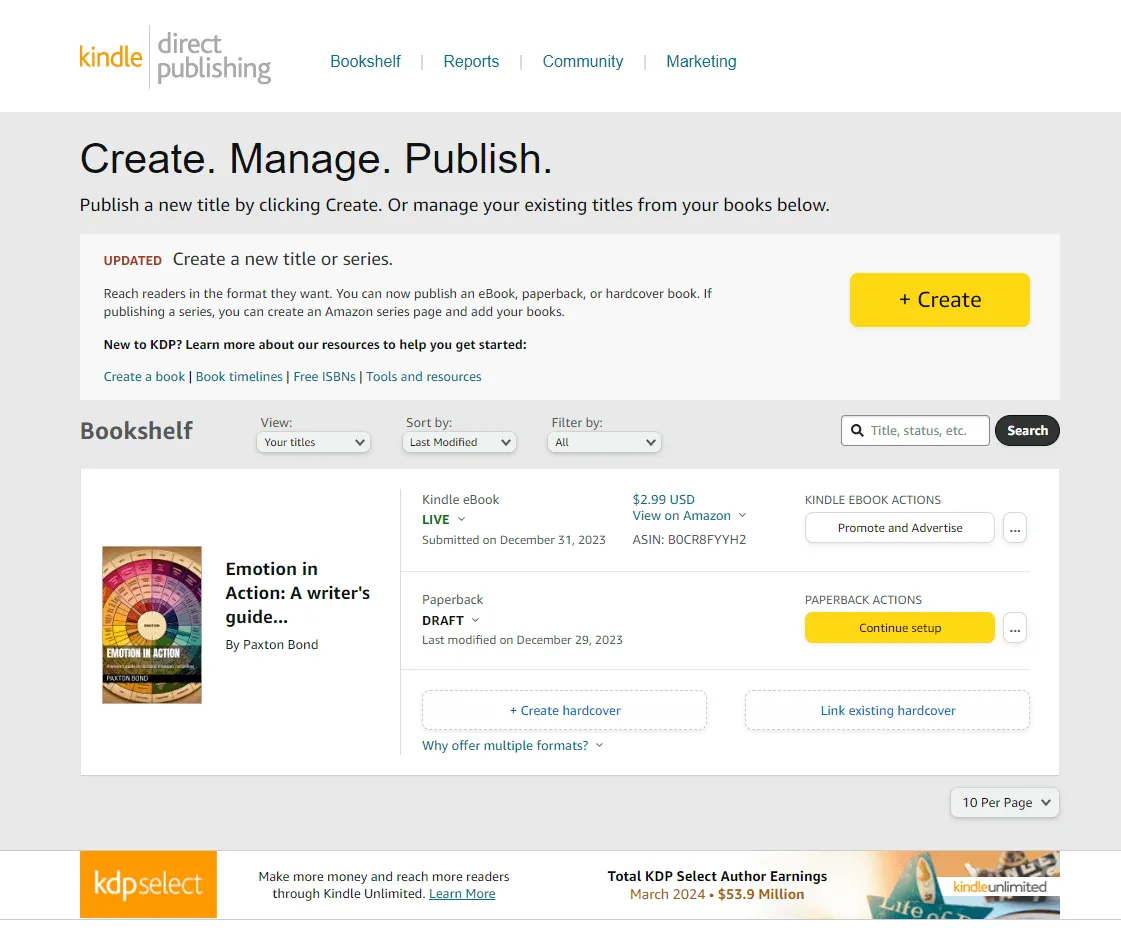Open the Tools and resources link
1121x939 pixels.
click(x=424, y=376)
